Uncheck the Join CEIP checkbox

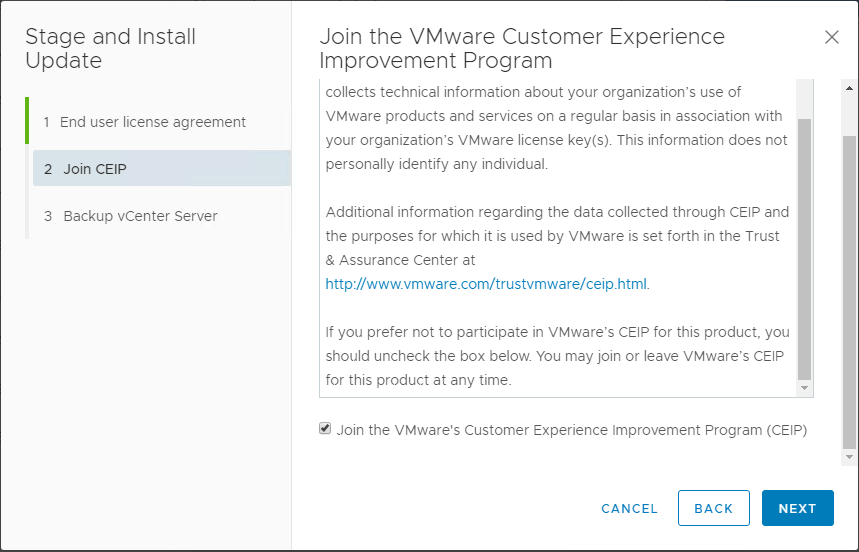325,429
